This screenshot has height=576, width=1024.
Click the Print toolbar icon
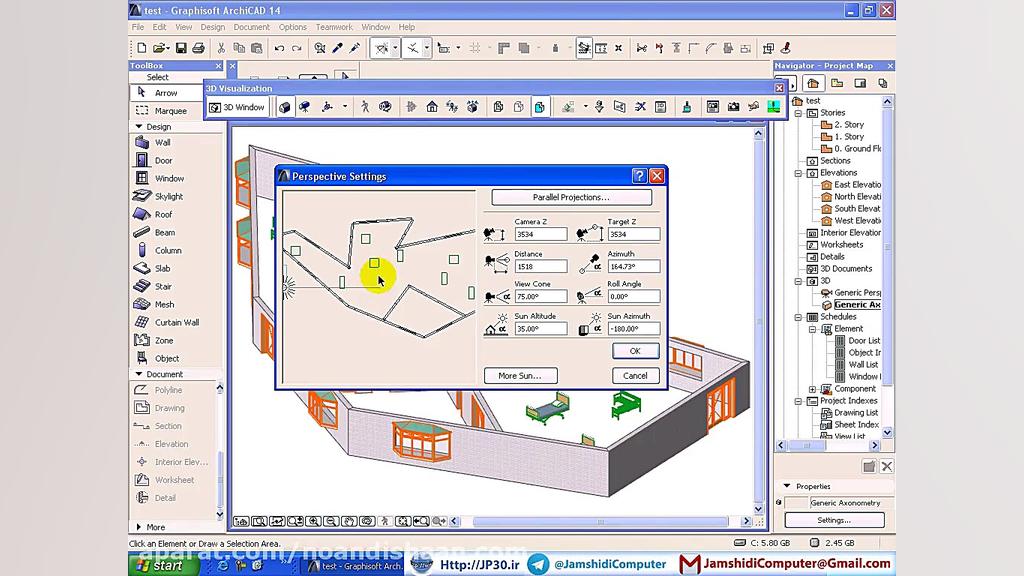click(199, 48)
